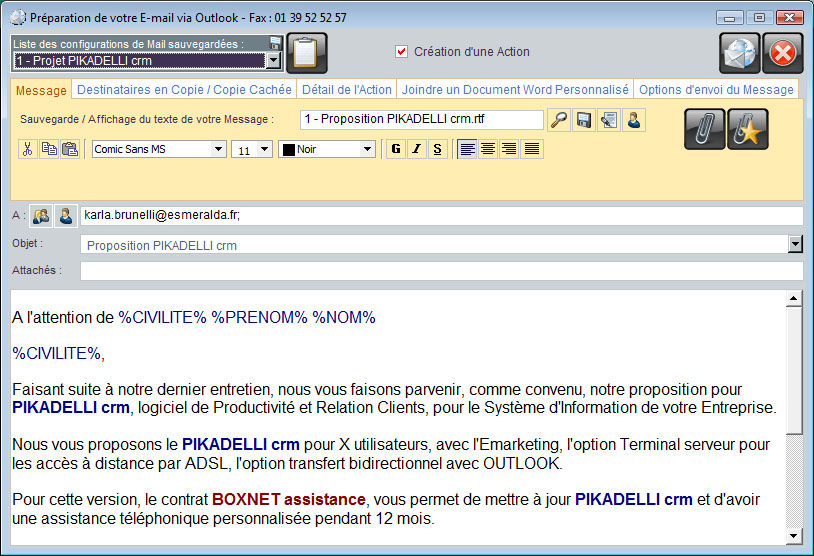The image size is (814, 556).
Task: Switch to the "Détail de l'Action" tab
Action: (x=347, y=89)
